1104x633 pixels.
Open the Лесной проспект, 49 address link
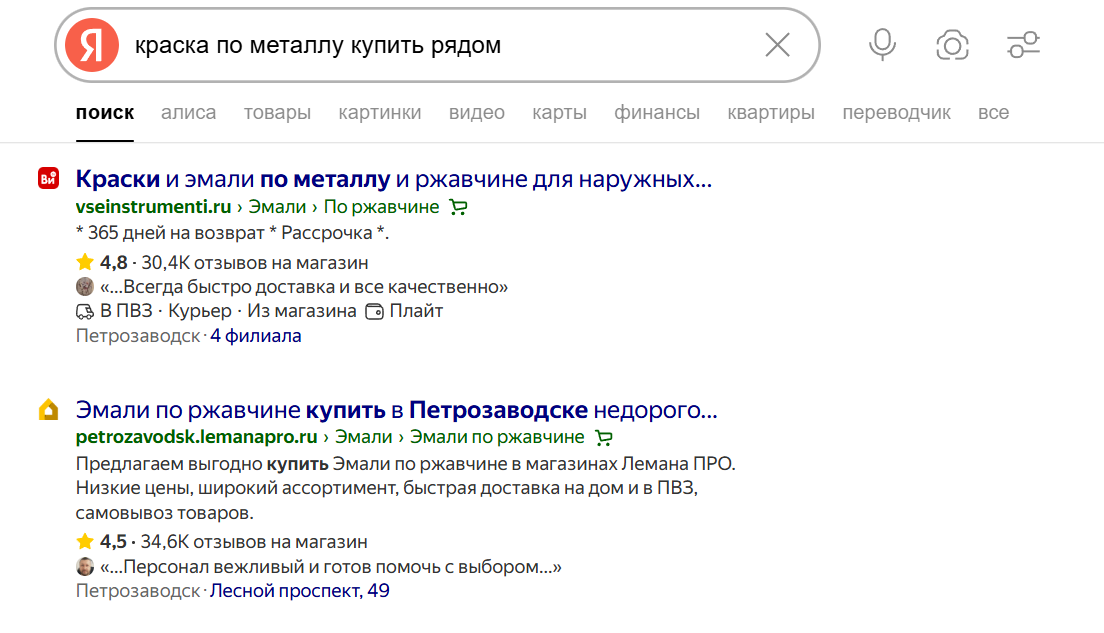click(299, 591)
